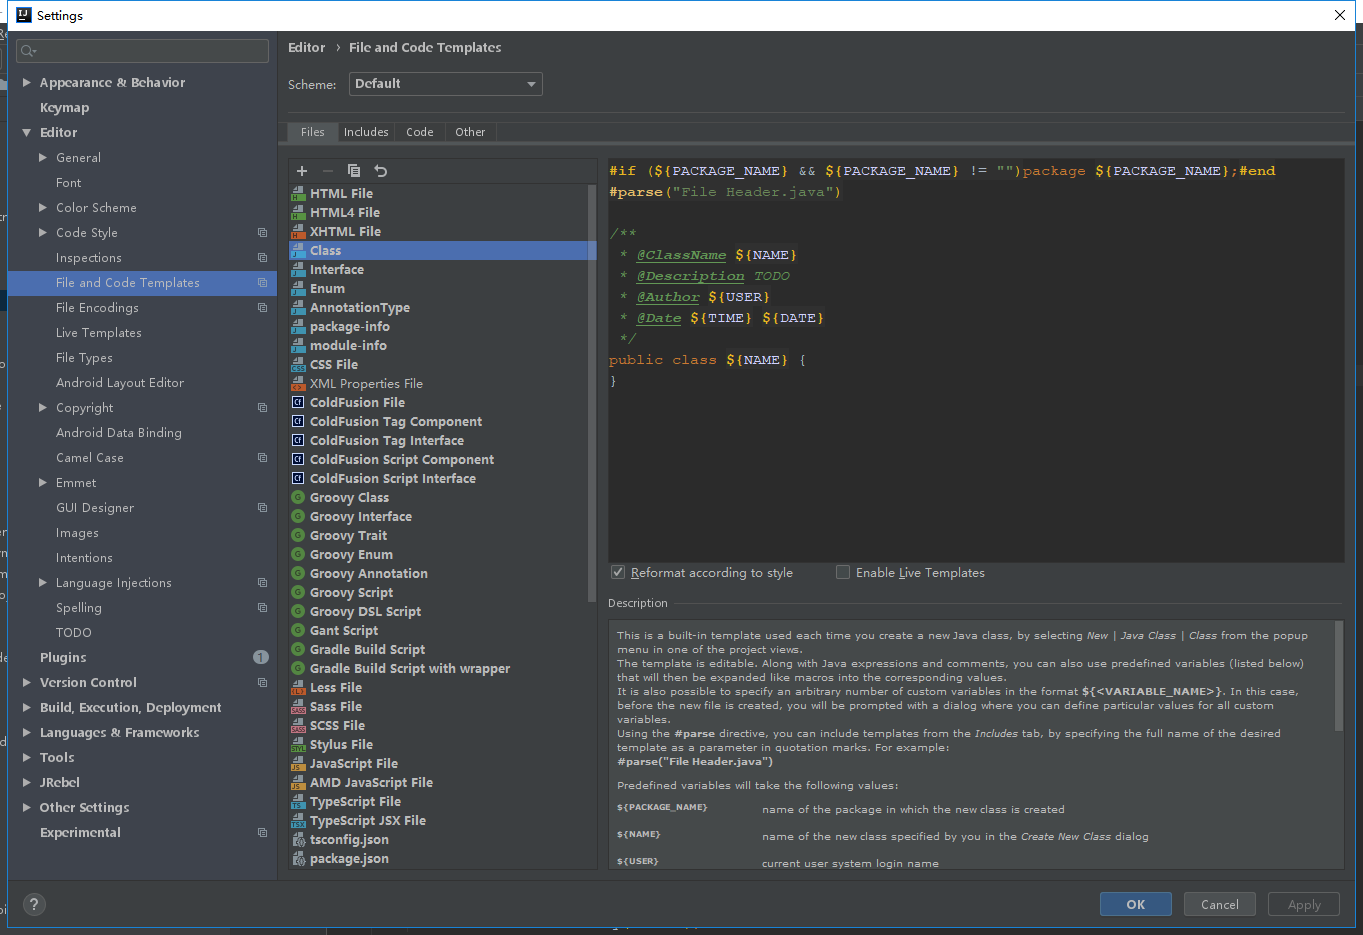Switch to the Includes tab

click(x=366, y=132)
